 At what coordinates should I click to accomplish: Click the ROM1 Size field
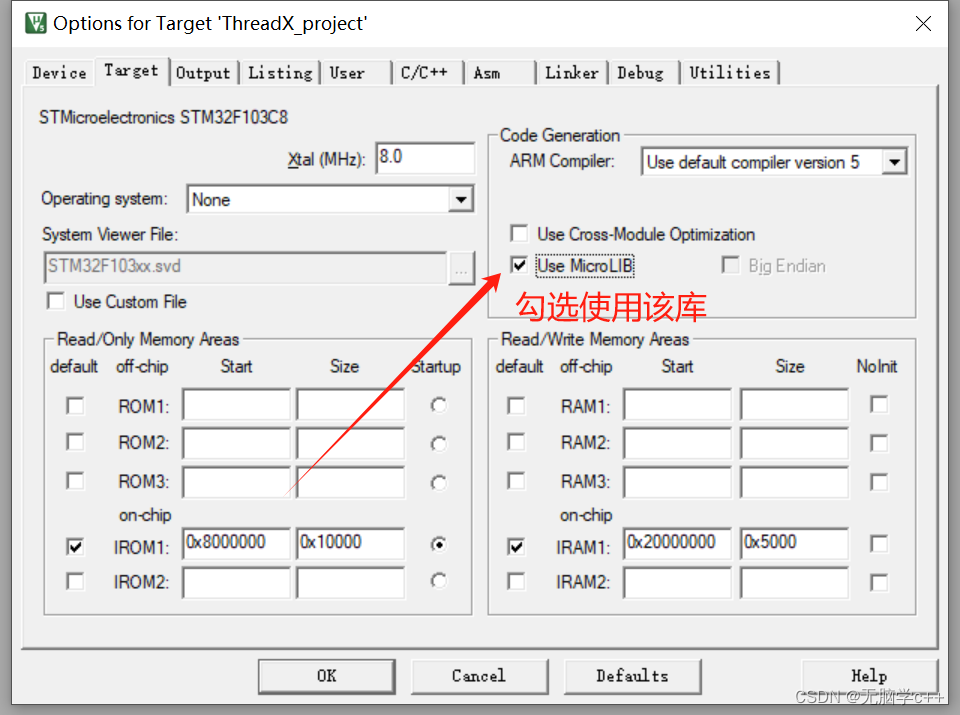click(x=351, y=404)
